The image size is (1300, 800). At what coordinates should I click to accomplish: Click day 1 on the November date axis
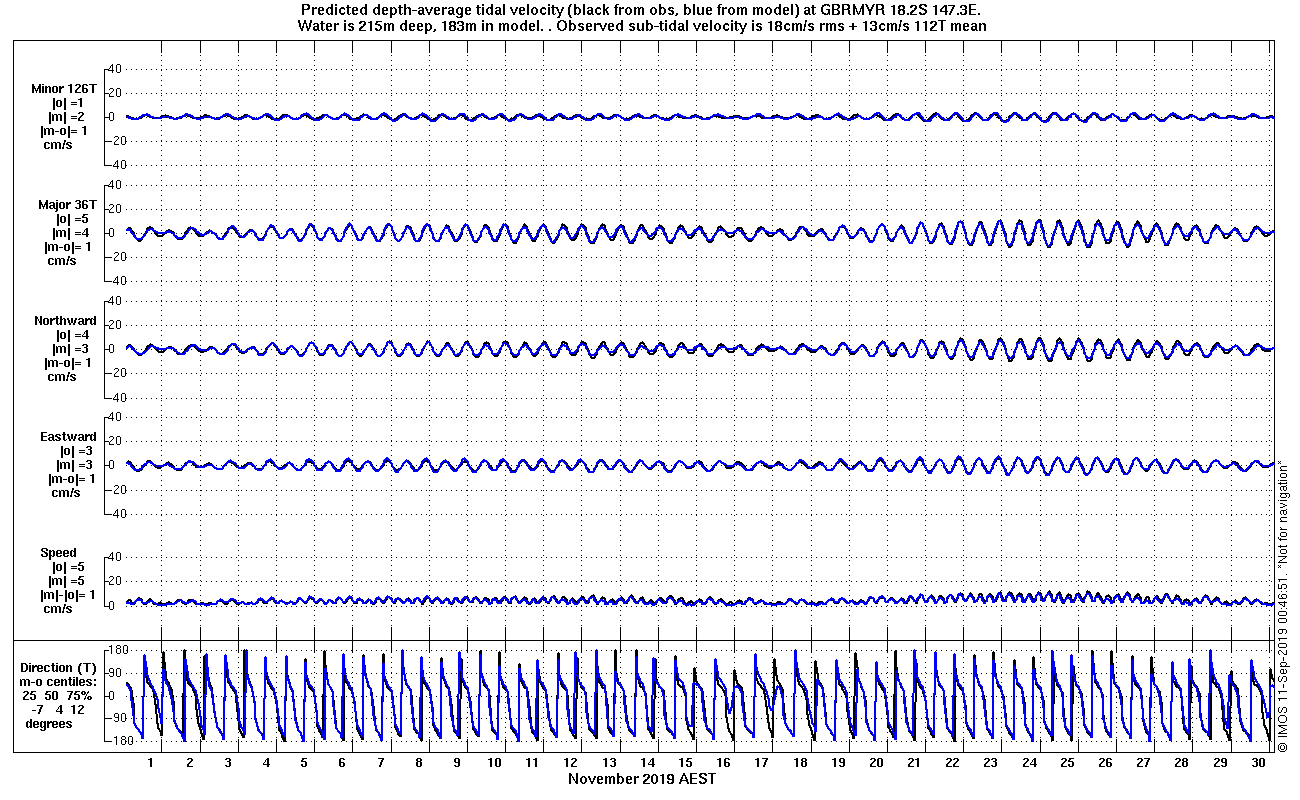click(151, 763)
